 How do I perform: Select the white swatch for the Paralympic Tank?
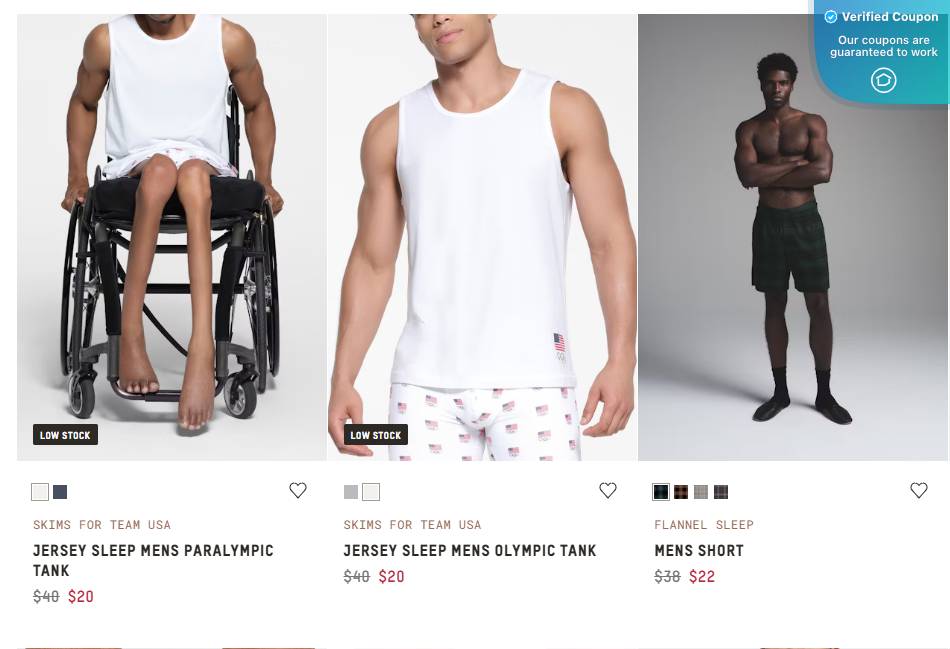point(40,491)
